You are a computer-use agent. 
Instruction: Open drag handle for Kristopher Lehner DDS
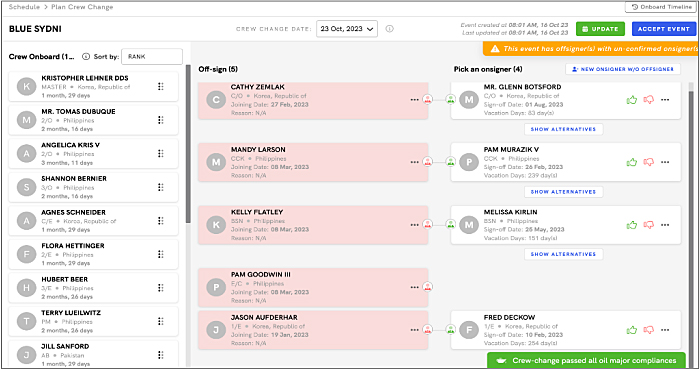[x=161, y=87]
